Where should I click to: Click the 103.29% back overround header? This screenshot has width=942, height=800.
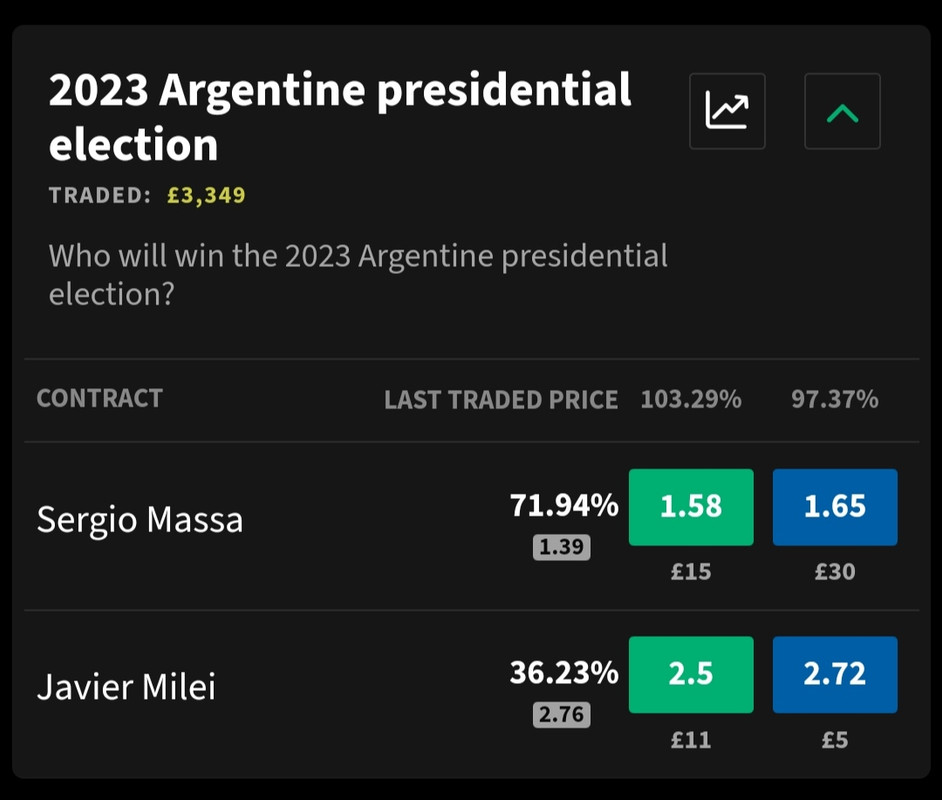pyautogui.click(x=691, y=399)
